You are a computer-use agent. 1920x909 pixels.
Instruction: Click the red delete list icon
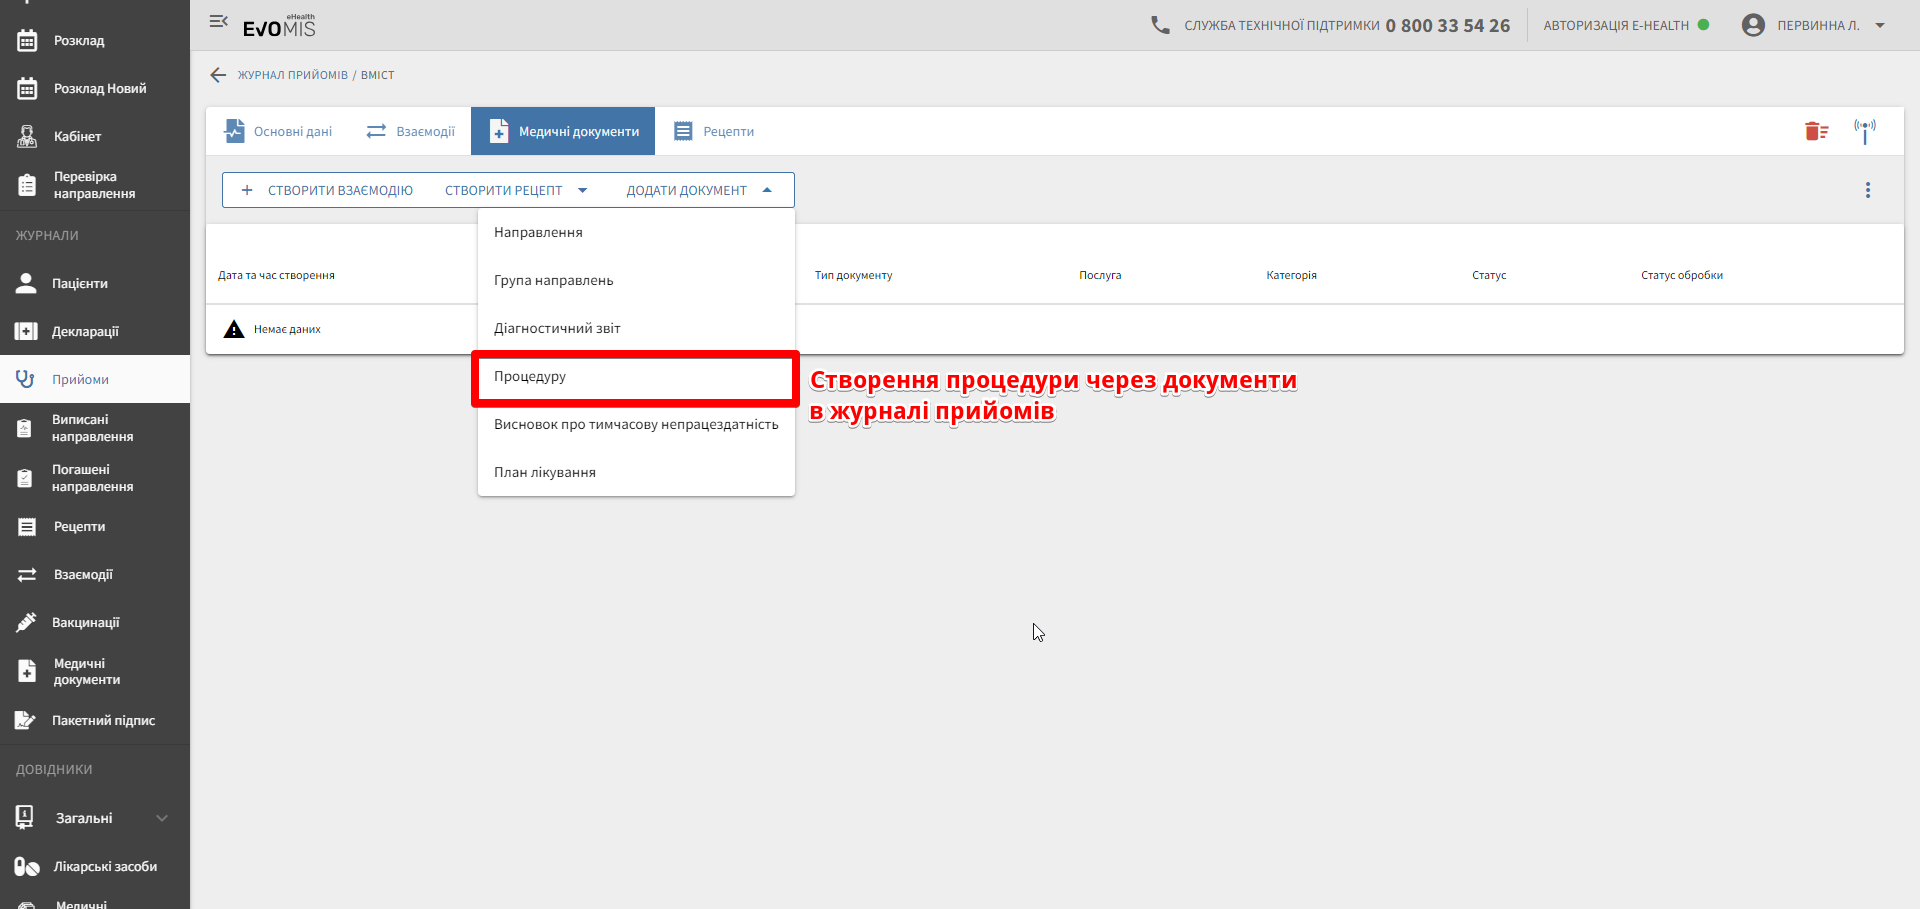1816,131
